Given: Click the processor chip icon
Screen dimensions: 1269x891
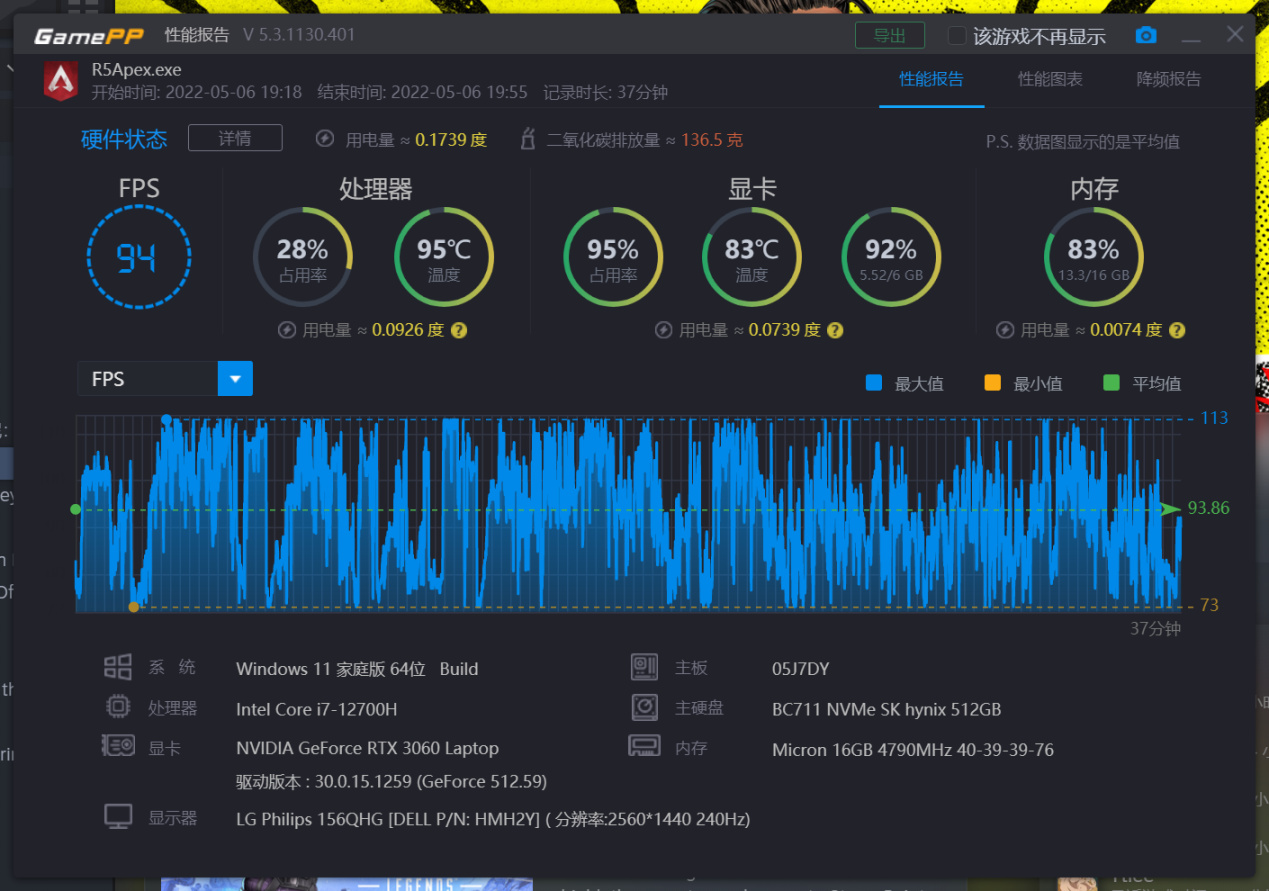Looking at the screenshot, I should click(118, 707).
